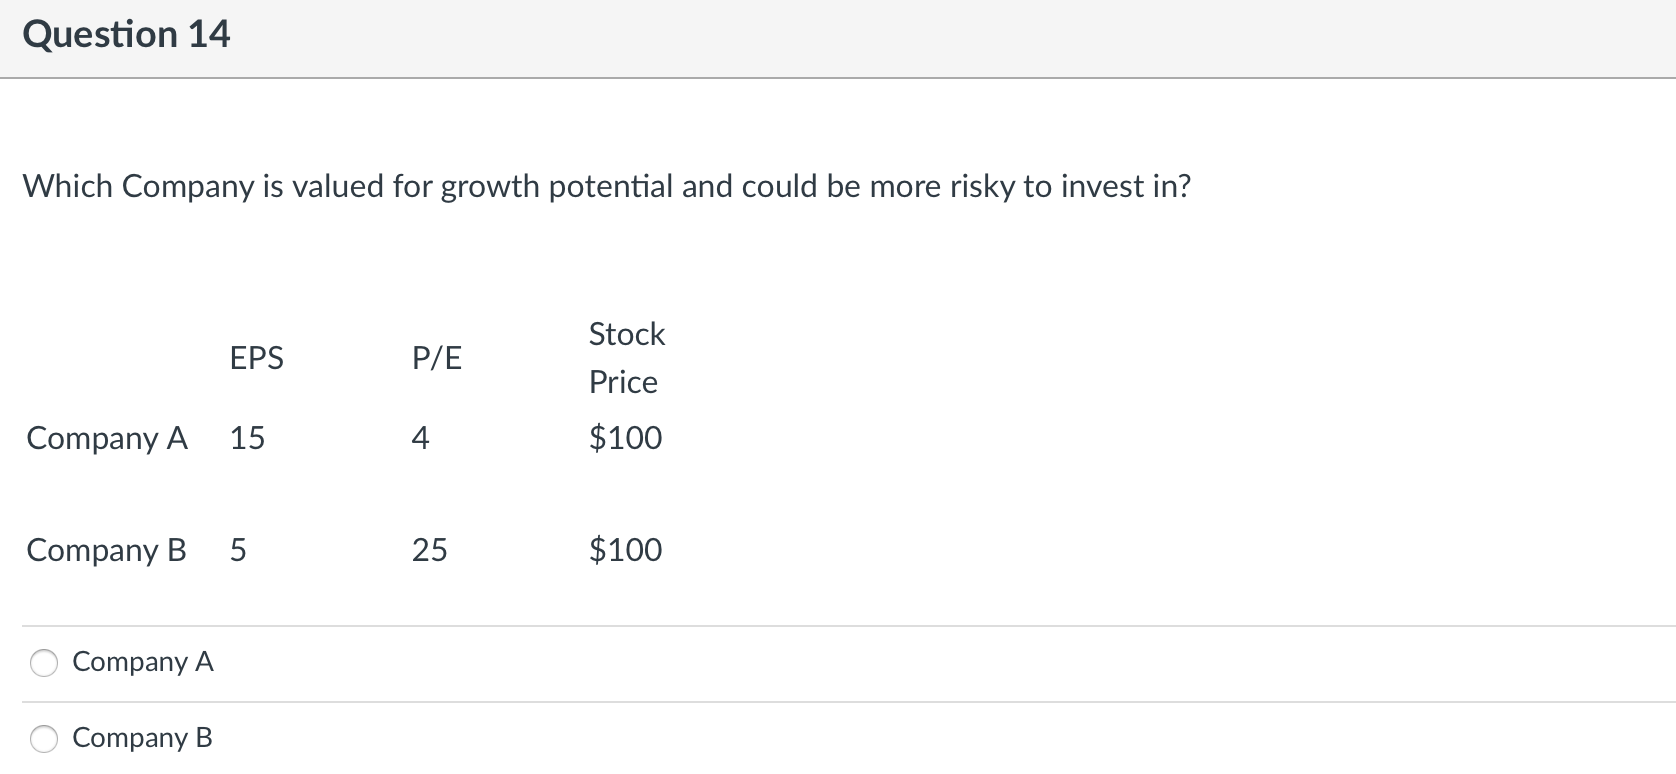Click the Question 14 header
1676x774 pixels.
pyautogui.click(x=128, y=33)
